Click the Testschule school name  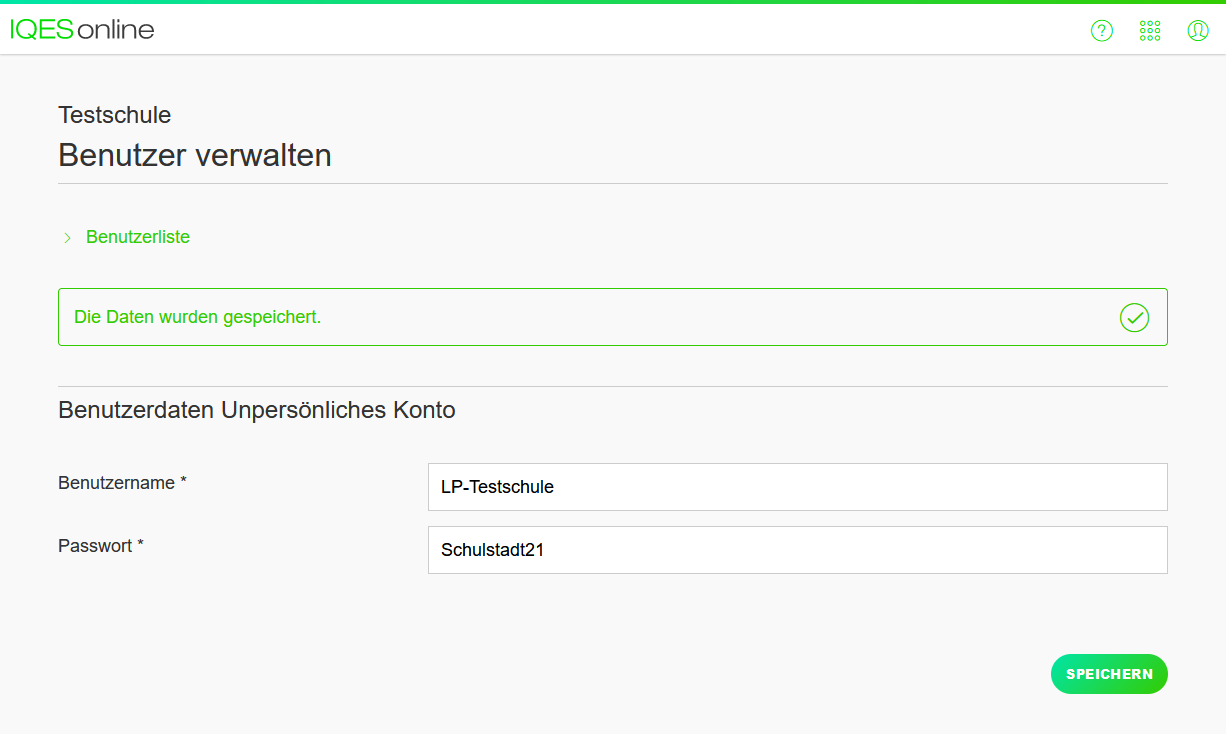point(115,115)
